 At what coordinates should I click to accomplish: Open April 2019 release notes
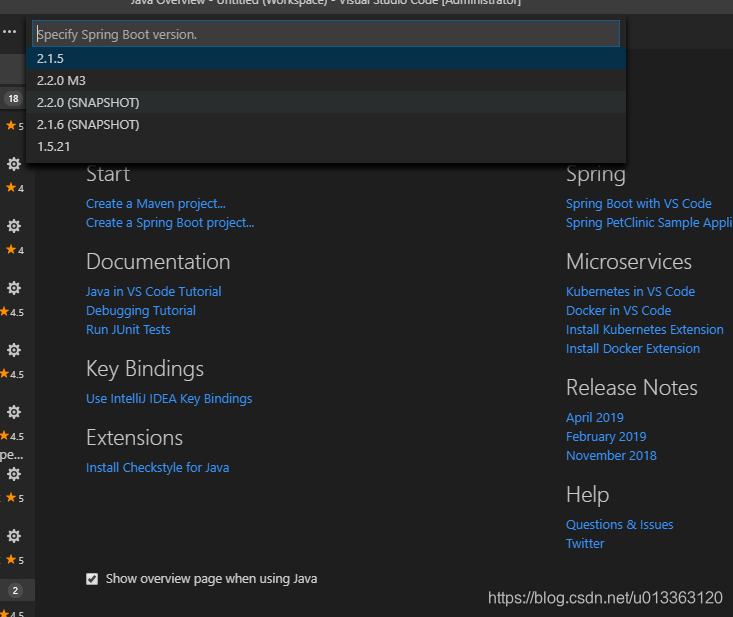click(595, 417)
